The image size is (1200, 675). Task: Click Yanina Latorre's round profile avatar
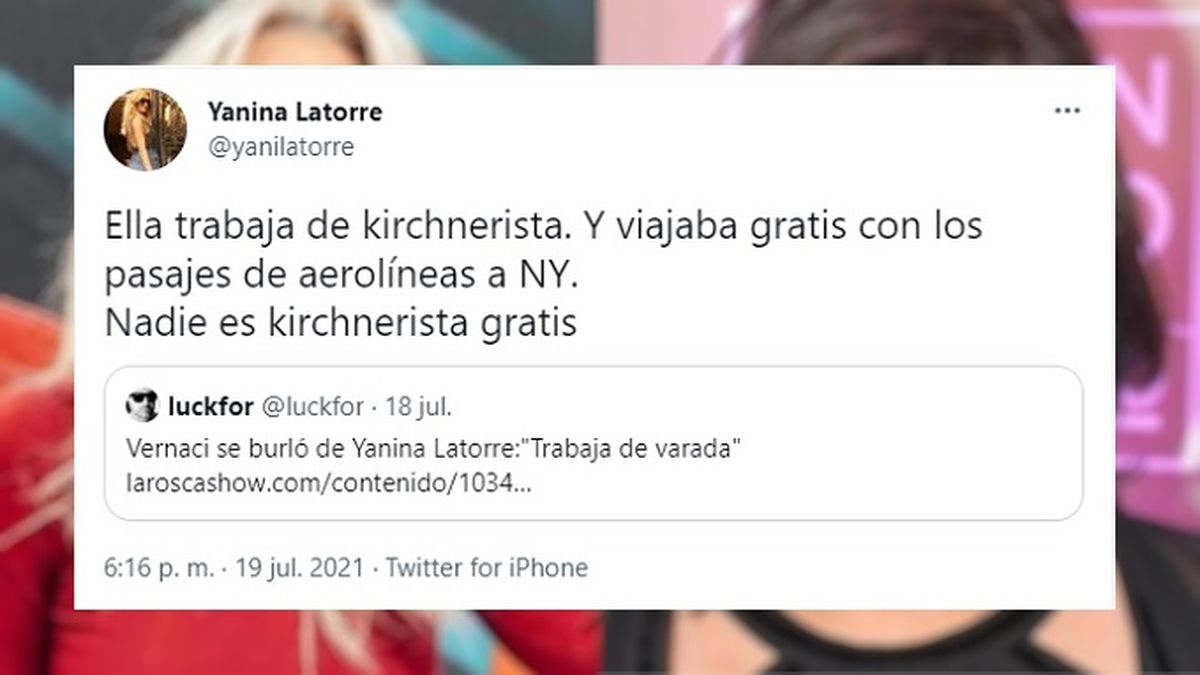(x=145, y=129)
